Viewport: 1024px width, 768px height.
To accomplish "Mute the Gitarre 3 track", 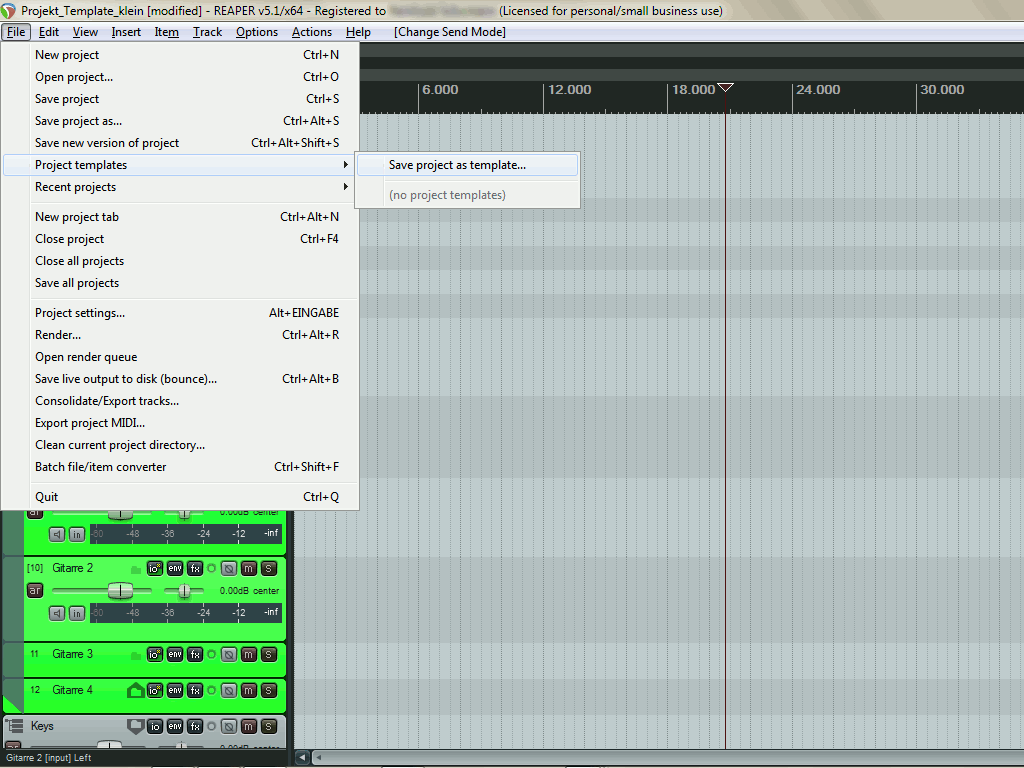I will (249, 654).
